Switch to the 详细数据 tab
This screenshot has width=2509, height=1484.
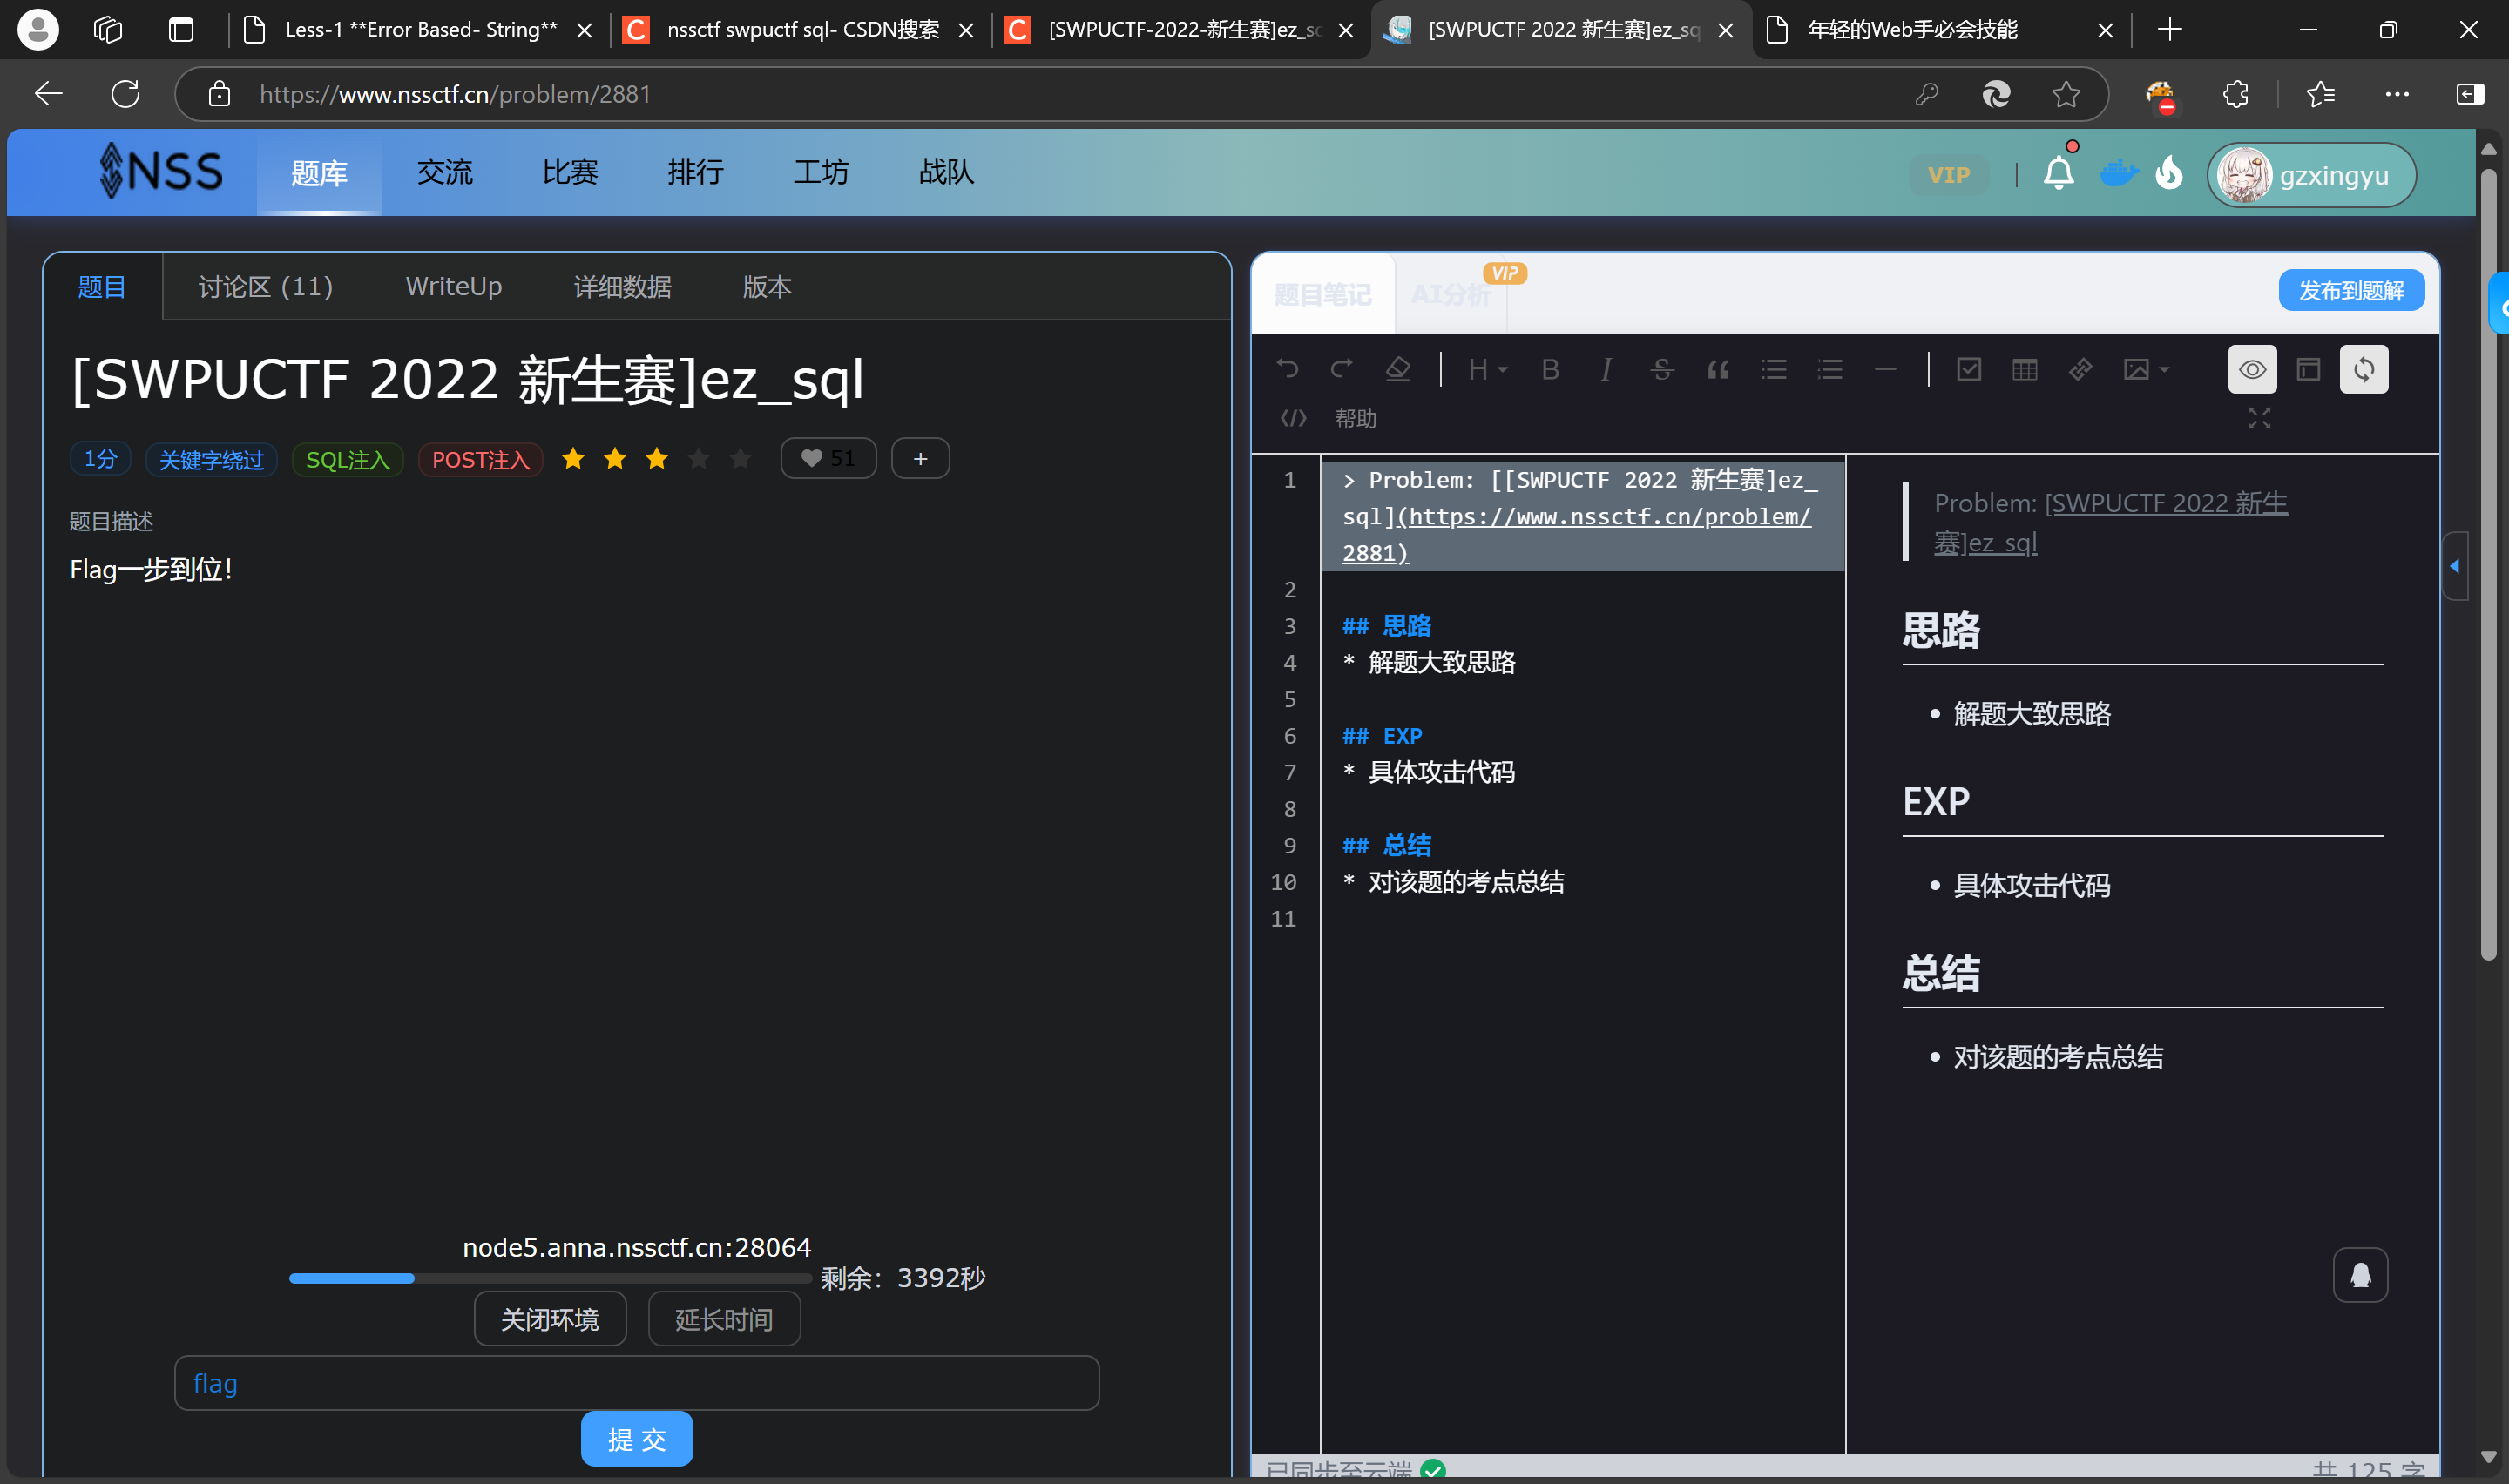point(622,287)
